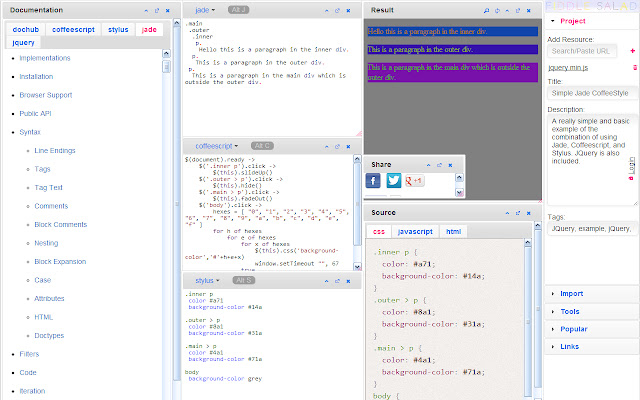This screenshot has height=400, width=640.
Task: Open the jade language dropdown
Action: (x=205, y=8)
